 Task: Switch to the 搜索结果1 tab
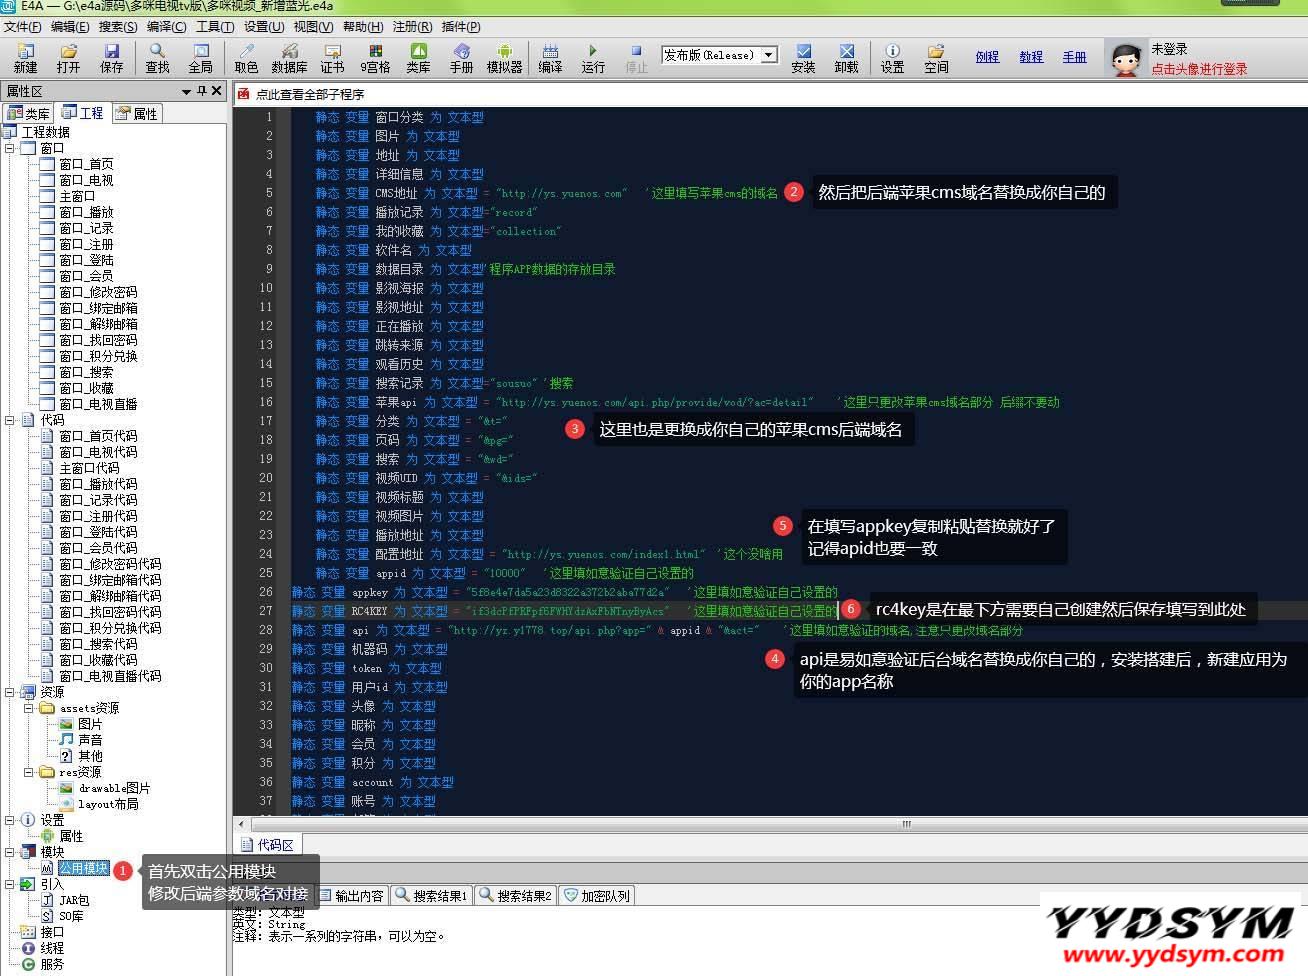click(432, 895)
